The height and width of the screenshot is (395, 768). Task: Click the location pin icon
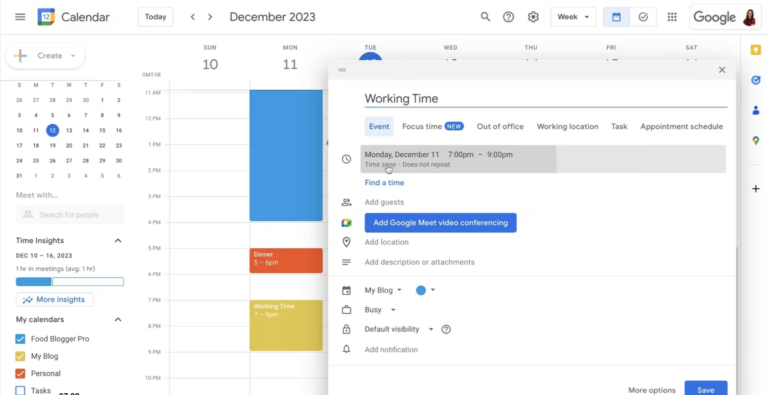tap(346, 242)
